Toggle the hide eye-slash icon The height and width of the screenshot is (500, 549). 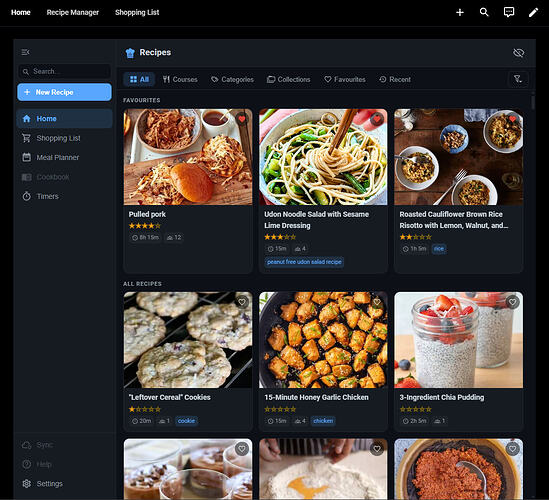click(x=518, y=53)
